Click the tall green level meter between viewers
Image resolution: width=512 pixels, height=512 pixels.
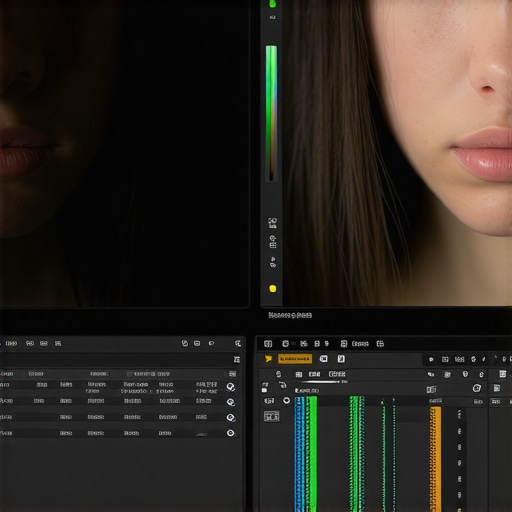click(271, 113)
